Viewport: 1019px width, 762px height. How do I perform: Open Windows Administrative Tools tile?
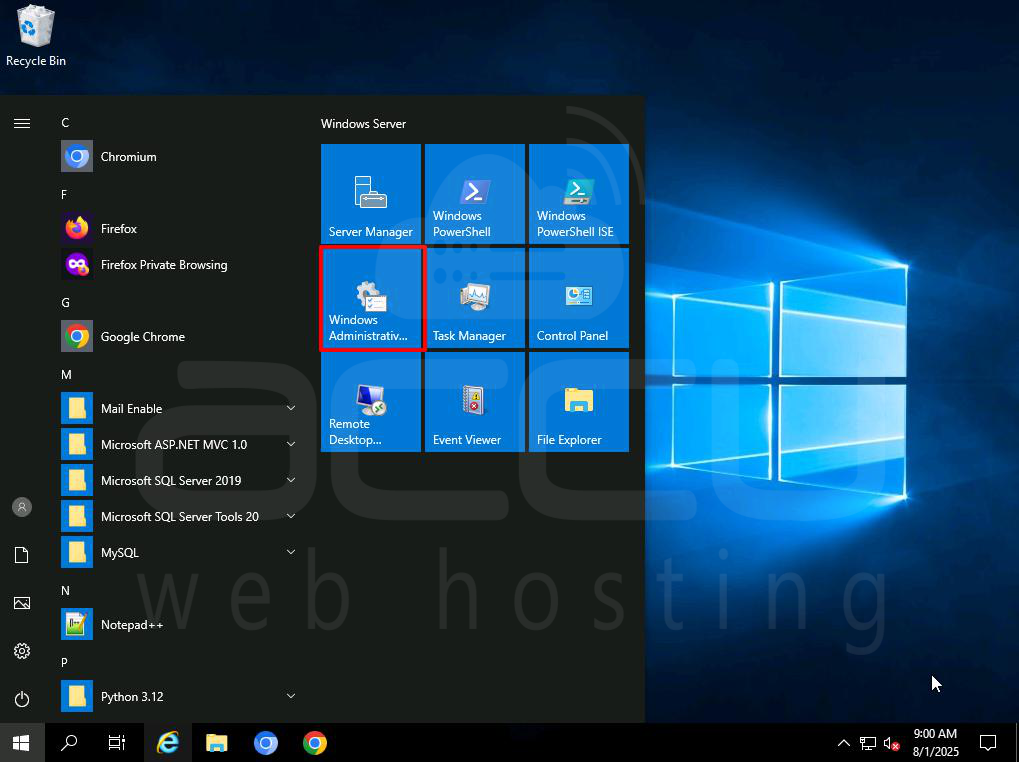click(370, 297)
